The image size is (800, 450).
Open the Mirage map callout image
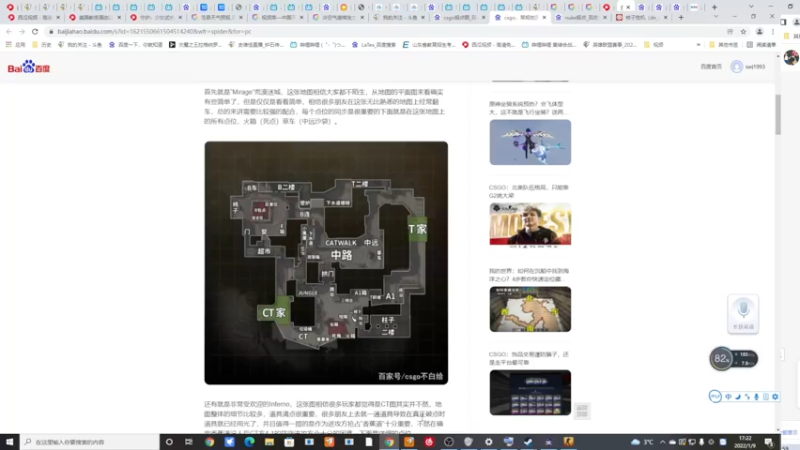(326, 263)
